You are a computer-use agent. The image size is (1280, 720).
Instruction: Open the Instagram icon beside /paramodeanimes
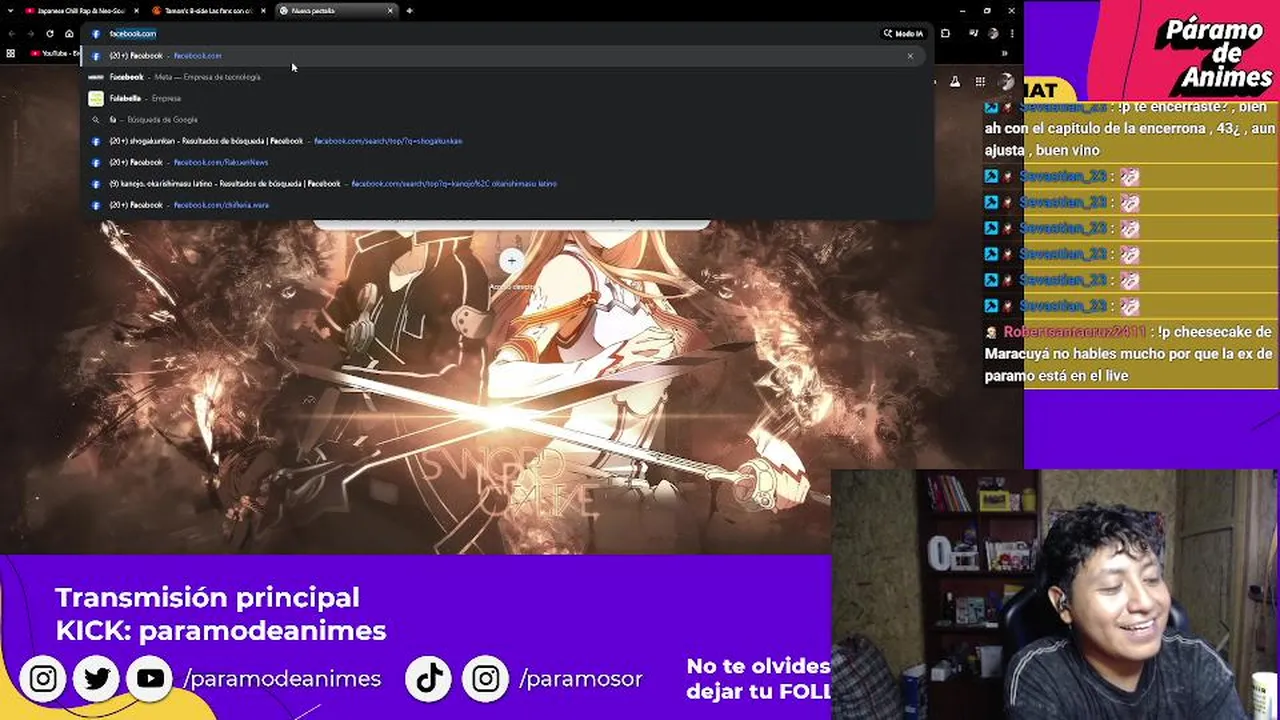tap(43, 679)
